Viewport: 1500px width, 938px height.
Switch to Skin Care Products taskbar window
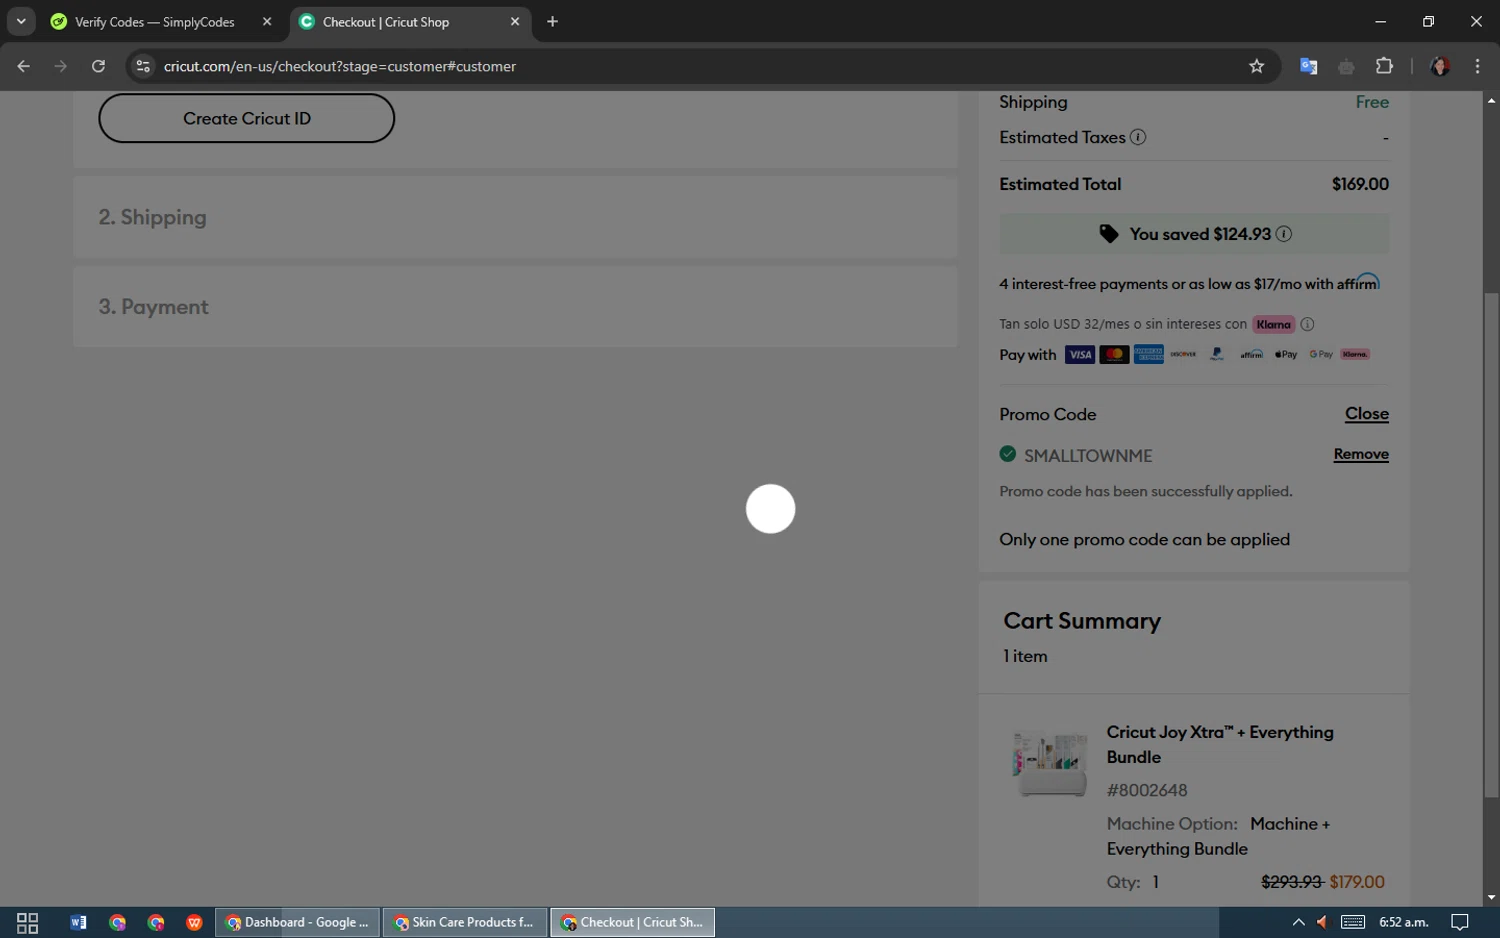click(465, 922)
